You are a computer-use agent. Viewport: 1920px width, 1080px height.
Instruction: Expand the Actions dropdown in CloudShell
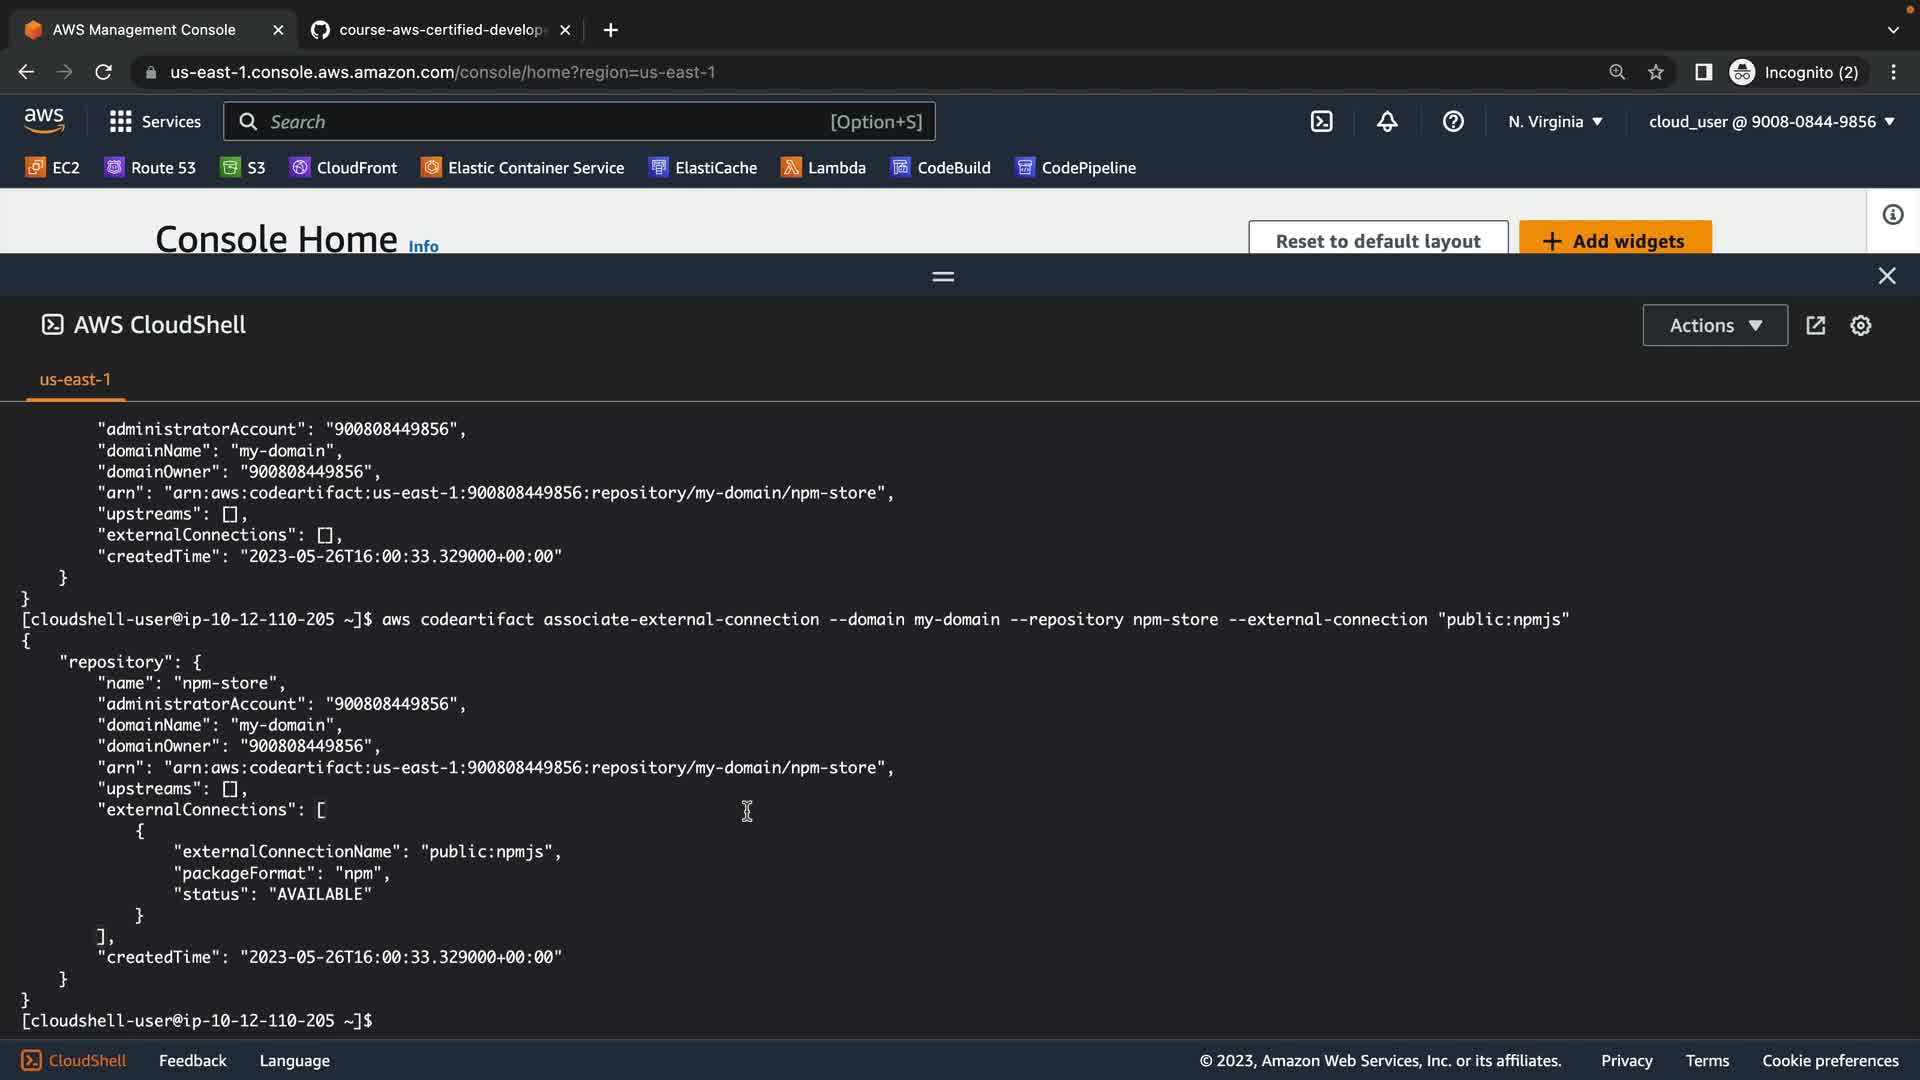coord(1714,326)
